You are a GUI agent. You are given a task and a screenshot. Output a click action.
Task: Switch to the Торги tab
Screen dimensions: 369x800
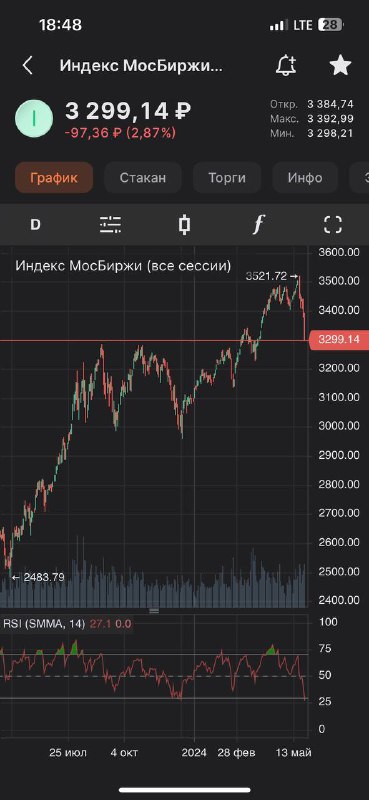pyautogui.click(x=227, y=178)
